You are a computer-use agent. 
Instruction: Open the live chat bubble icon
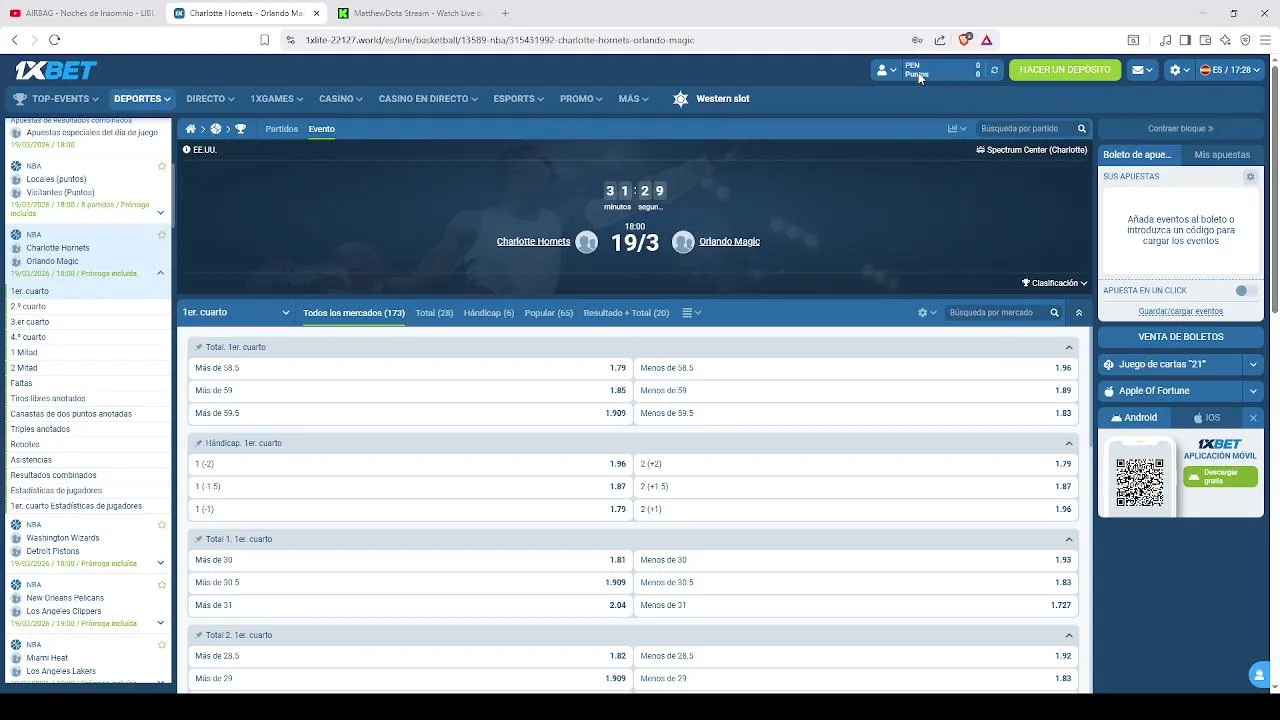click(1259, 675)
